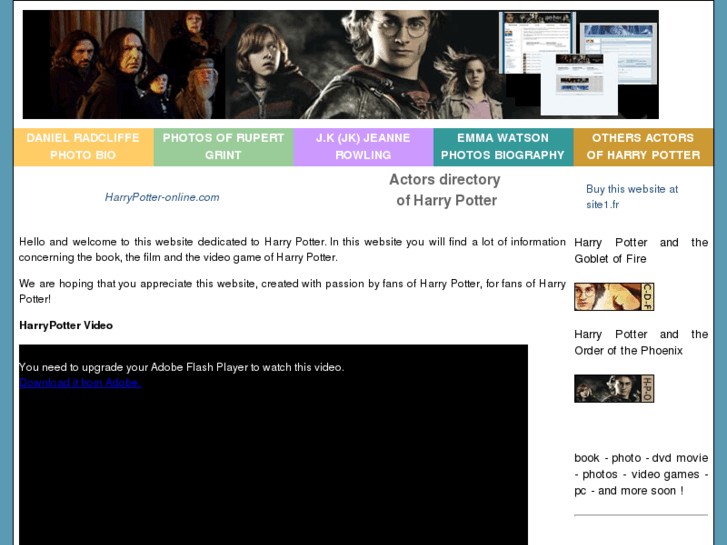Open the Order of the Phoenix H-P-O thumbnail
This screenshot has width=727, height=545.
(614, 389)
